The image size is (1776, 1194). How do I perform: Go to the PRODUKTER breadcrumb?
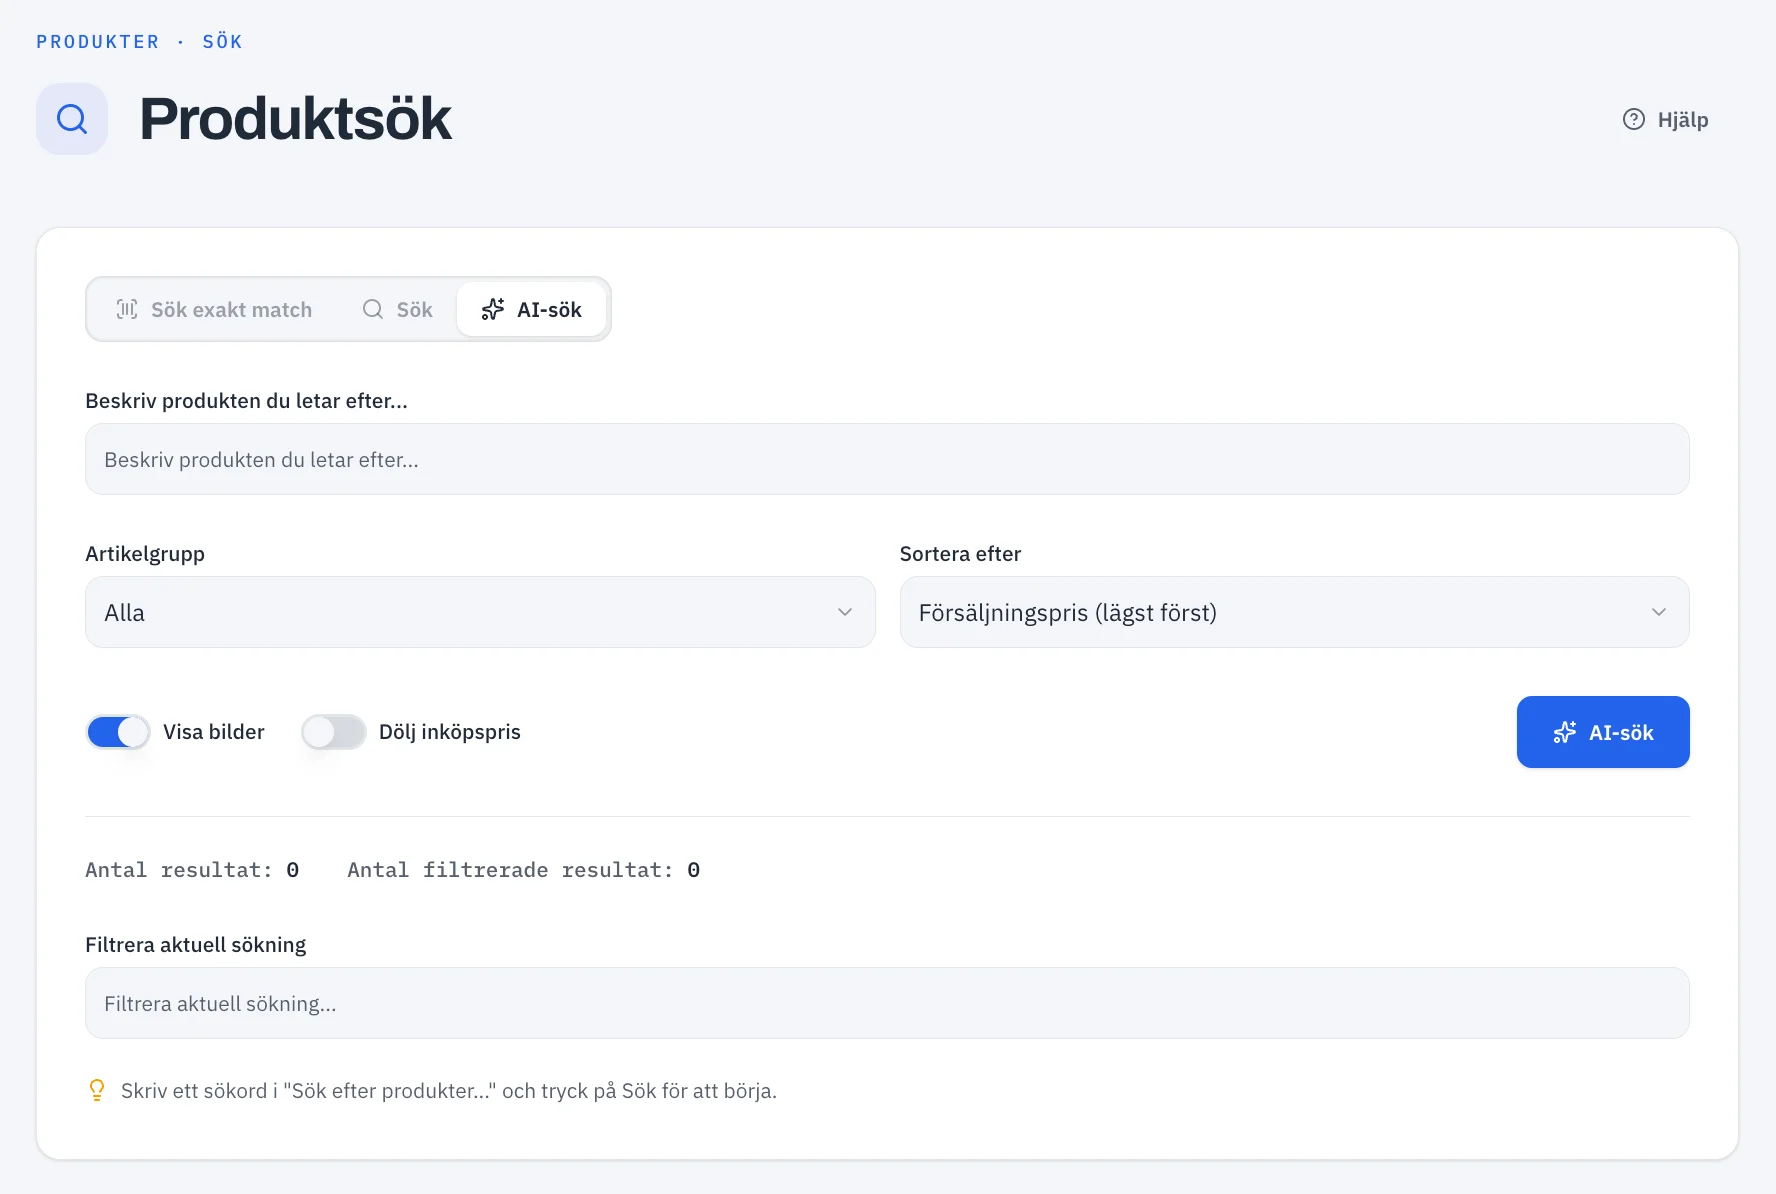[x=98, y=42]
